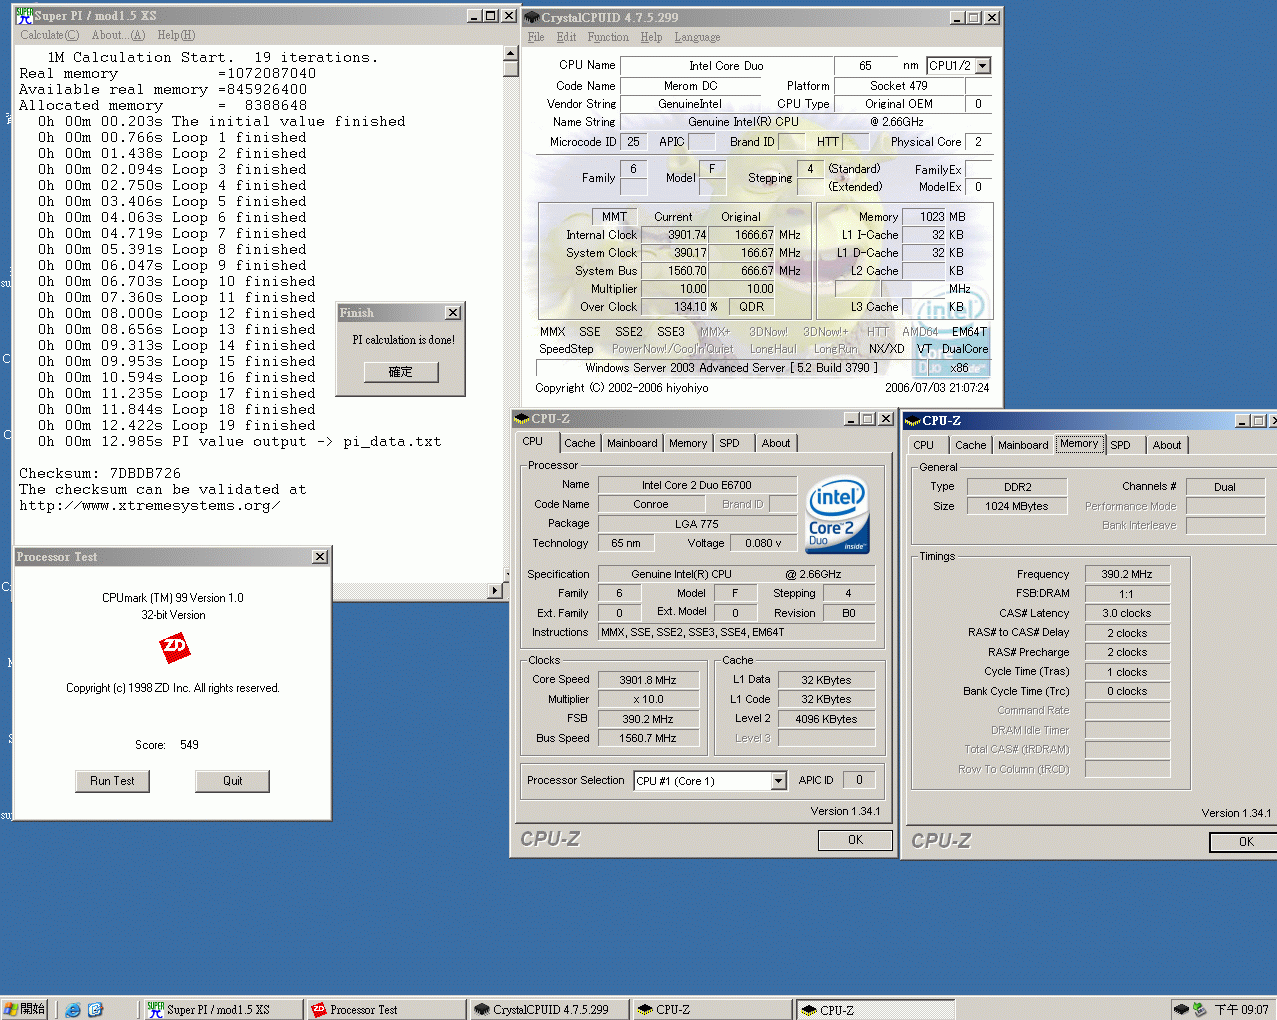Open Internet Explorer from the quick launch

pyautogui.click(x=73, y=1010)
